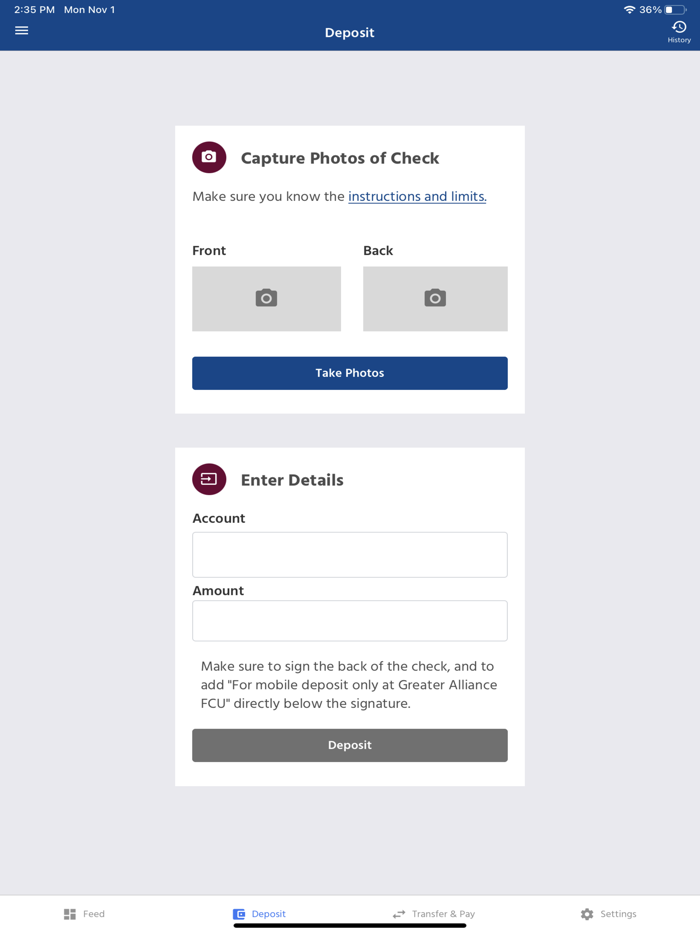Switch to the Feed tab
Viewport: 700px width, 934px height.
tap(85, 914)
